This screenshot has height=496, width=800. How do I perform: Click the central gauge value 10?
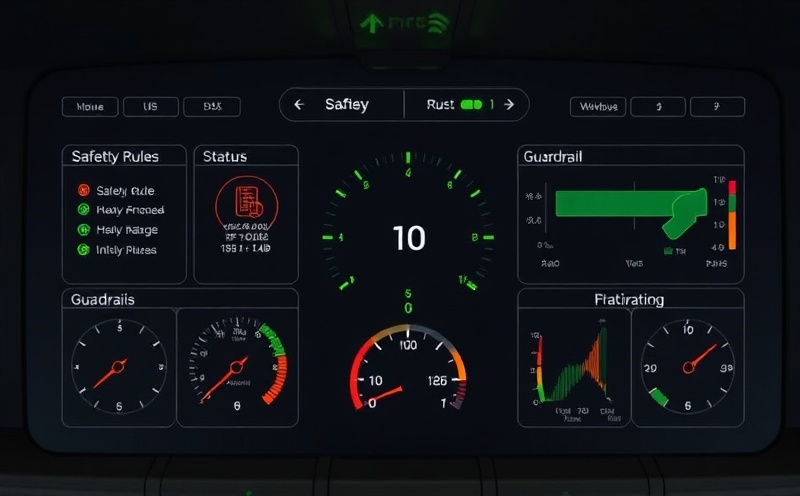tap(409, 238)
